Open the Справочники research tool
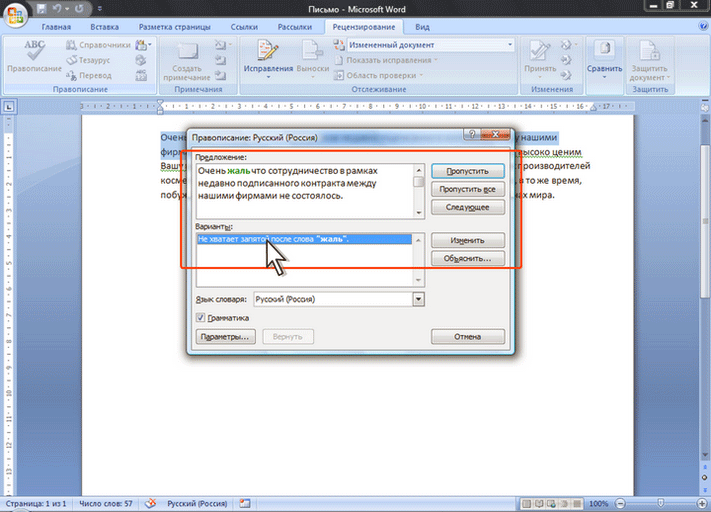 (x=98, y=45)
